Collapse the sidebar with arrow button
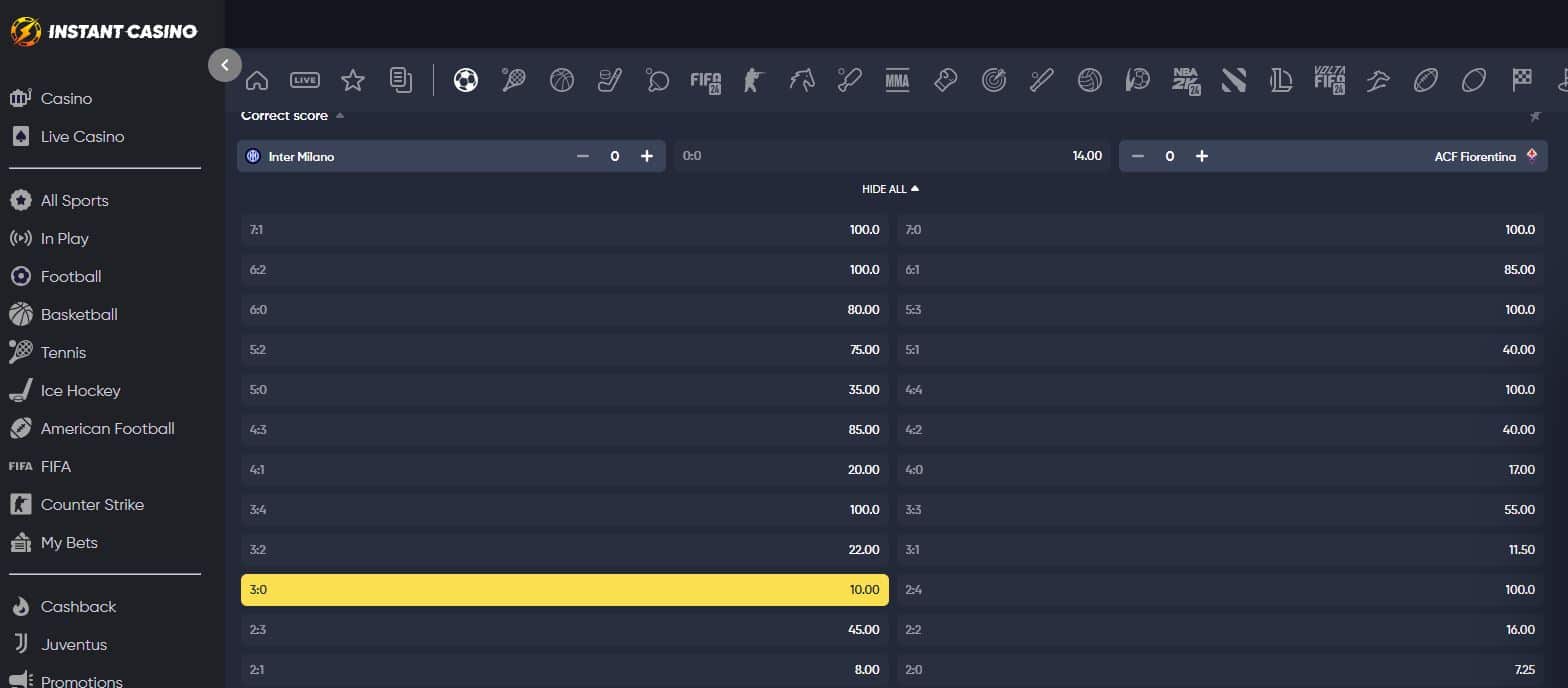1568x688 pixels. [225, 65]
